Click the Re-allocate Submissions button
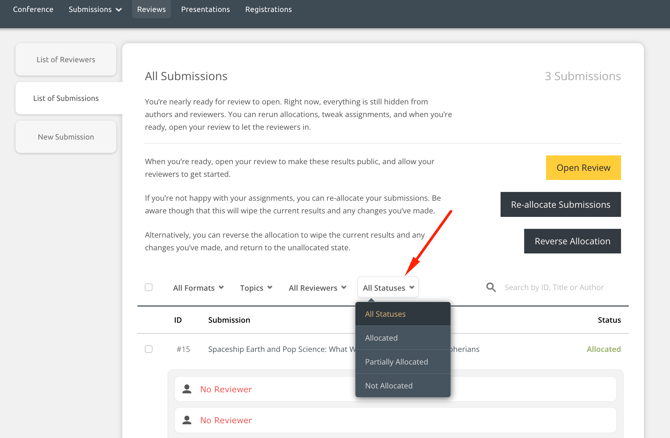670x438 pixels. (560, 205)
